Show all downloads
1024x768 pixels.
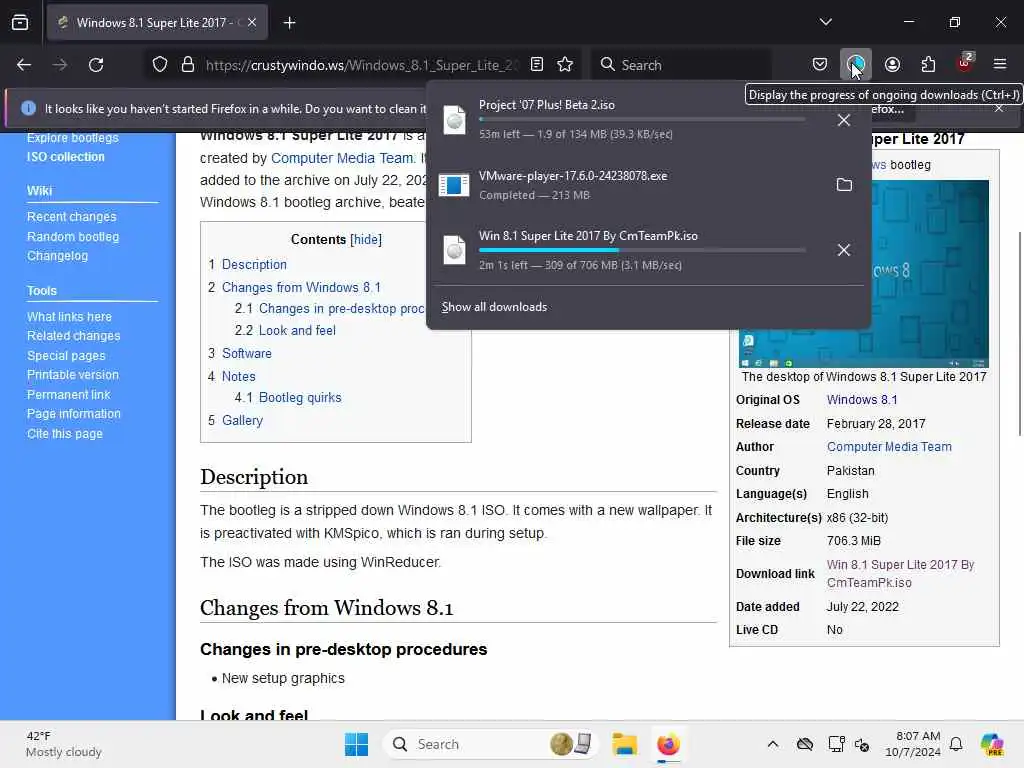(x=494, y=307)
